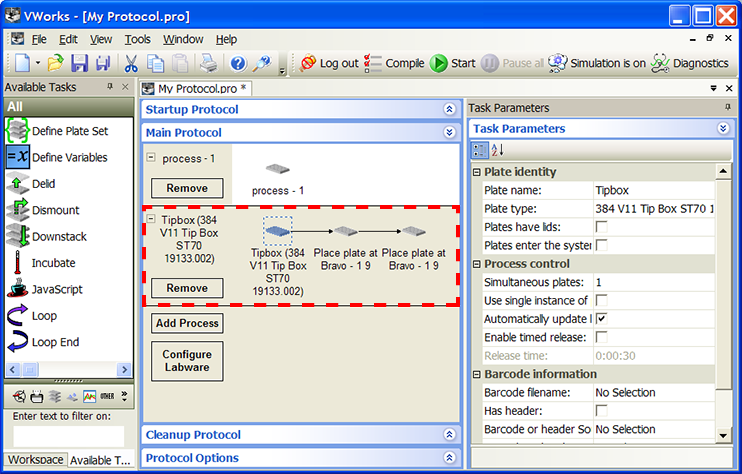Select the Downstack task
This screenshot has height=474, width=742.
[59, 237]
